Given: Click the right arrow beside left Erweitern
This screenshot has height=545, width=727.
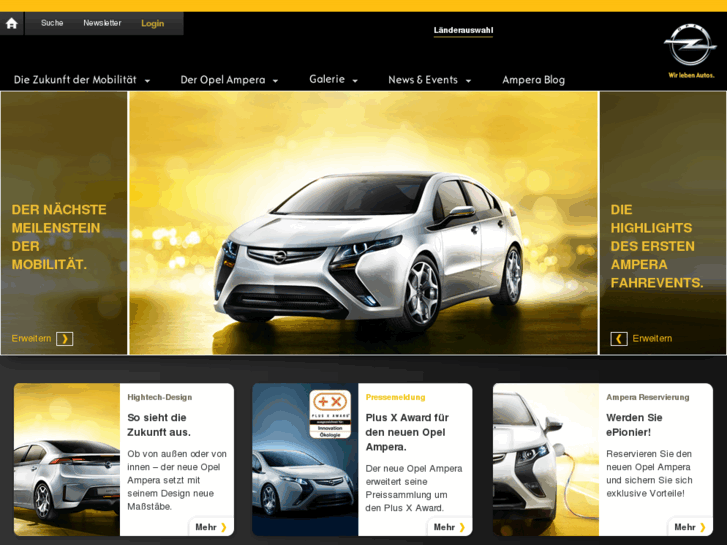Looking at the screenshot, I should tap(64, 339).
